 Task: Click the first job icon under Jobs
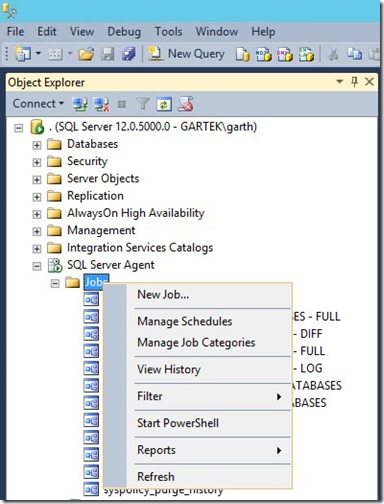point(91,299)
